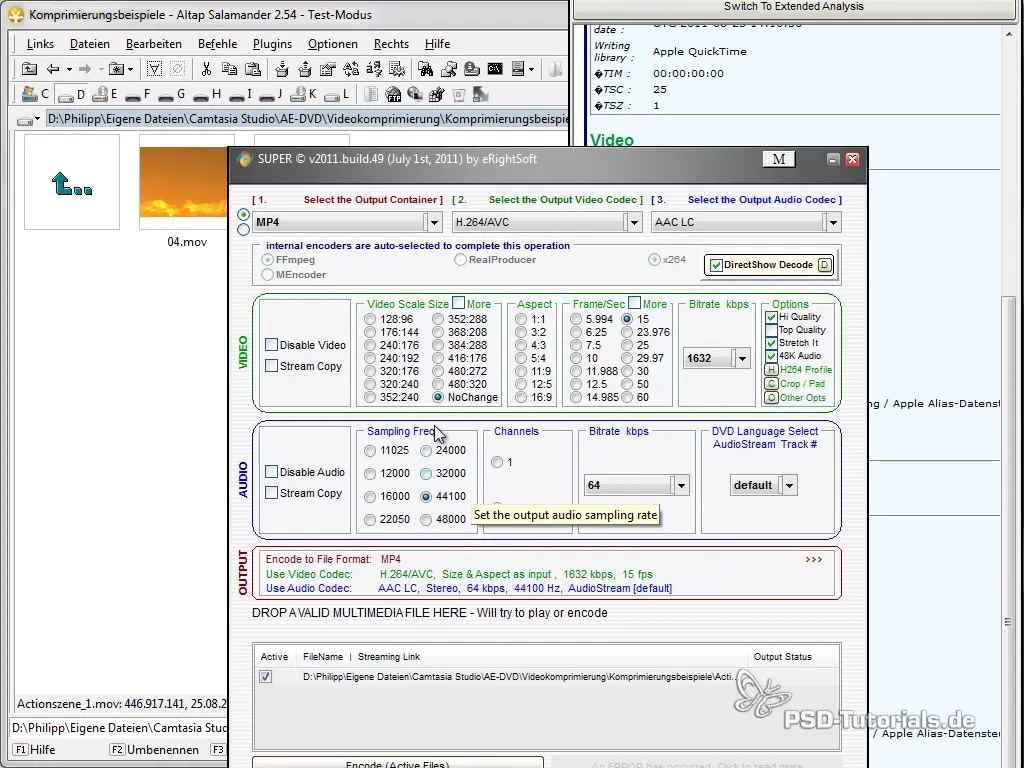Image resolution: width=1024 pixels, height=768 pixels.
Task: Select 48000 sampling frequency
Action: (426, 520)
